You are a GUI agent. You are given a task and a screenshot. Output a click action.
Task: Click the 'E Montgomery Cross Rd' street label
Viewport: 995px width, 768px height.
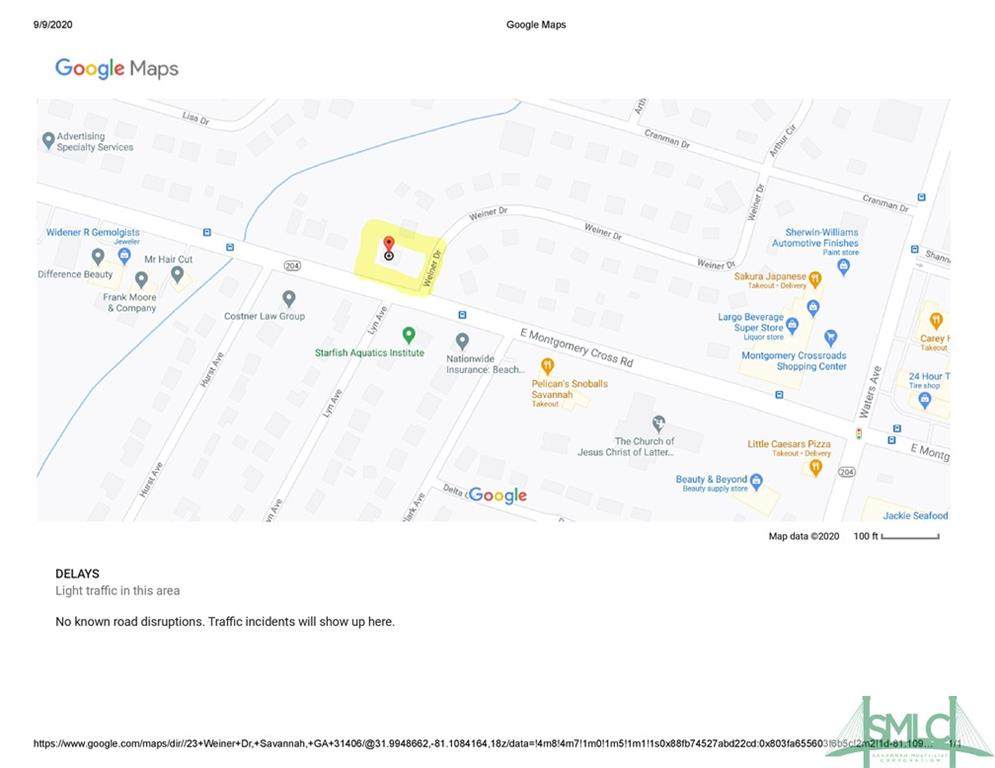point(576,348)
